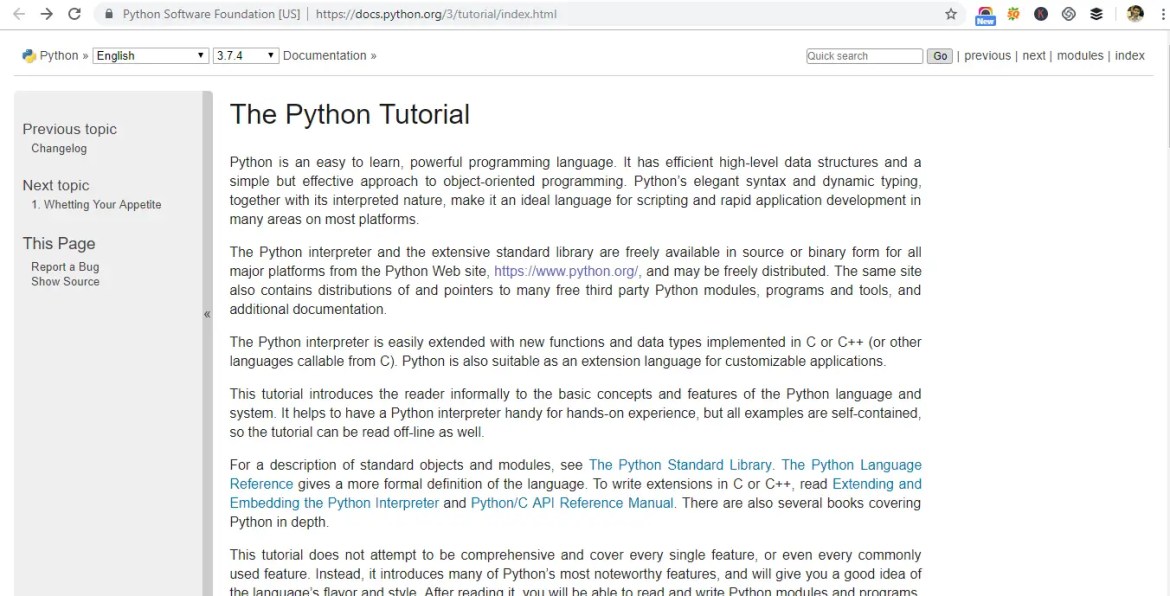Click the spiral circle extension icon
Viewport: 1170px width, 596px height.
click(x=1069, y=14)
